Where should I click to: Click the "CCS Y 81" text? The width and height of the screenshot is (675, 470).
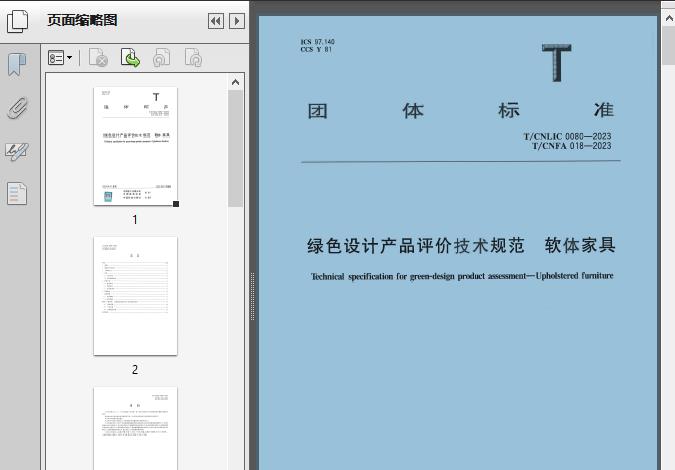coord(316,49)
